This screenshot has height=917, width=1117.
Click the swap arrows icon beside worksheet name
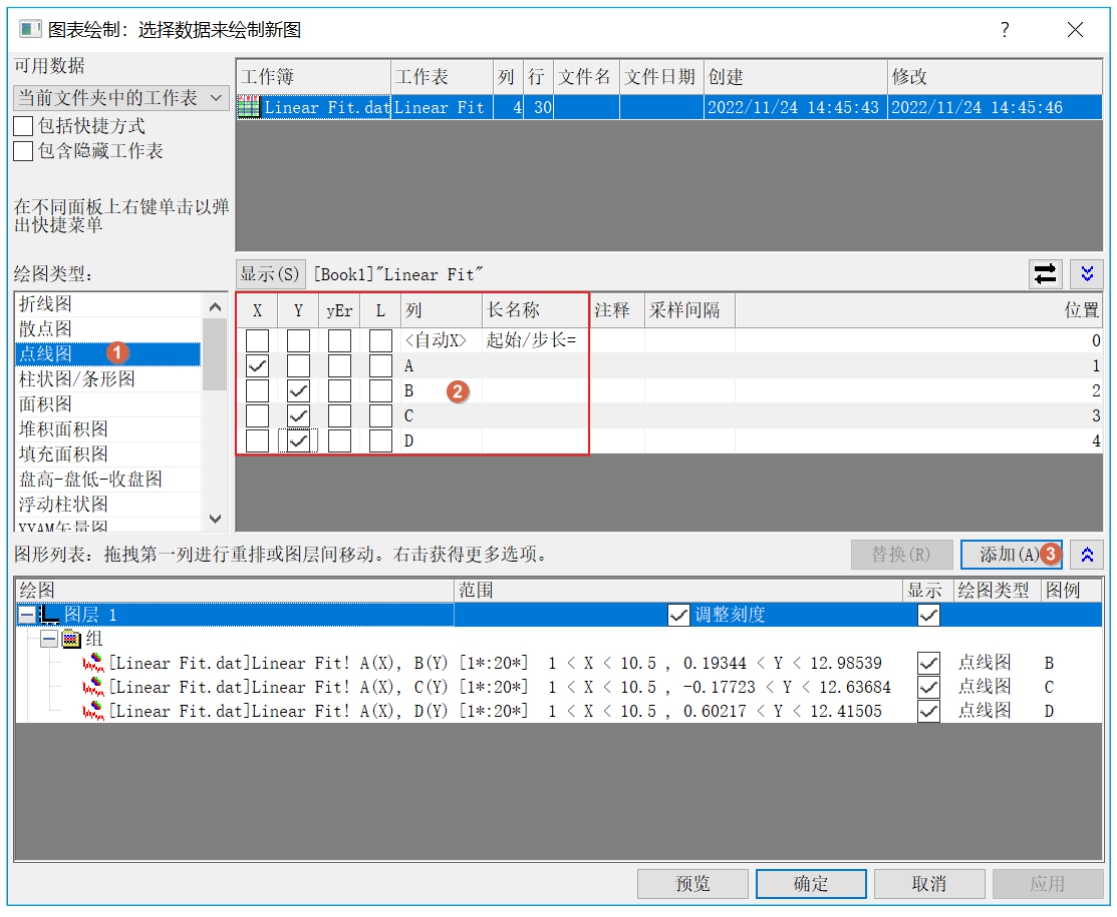pos(1044,274)
